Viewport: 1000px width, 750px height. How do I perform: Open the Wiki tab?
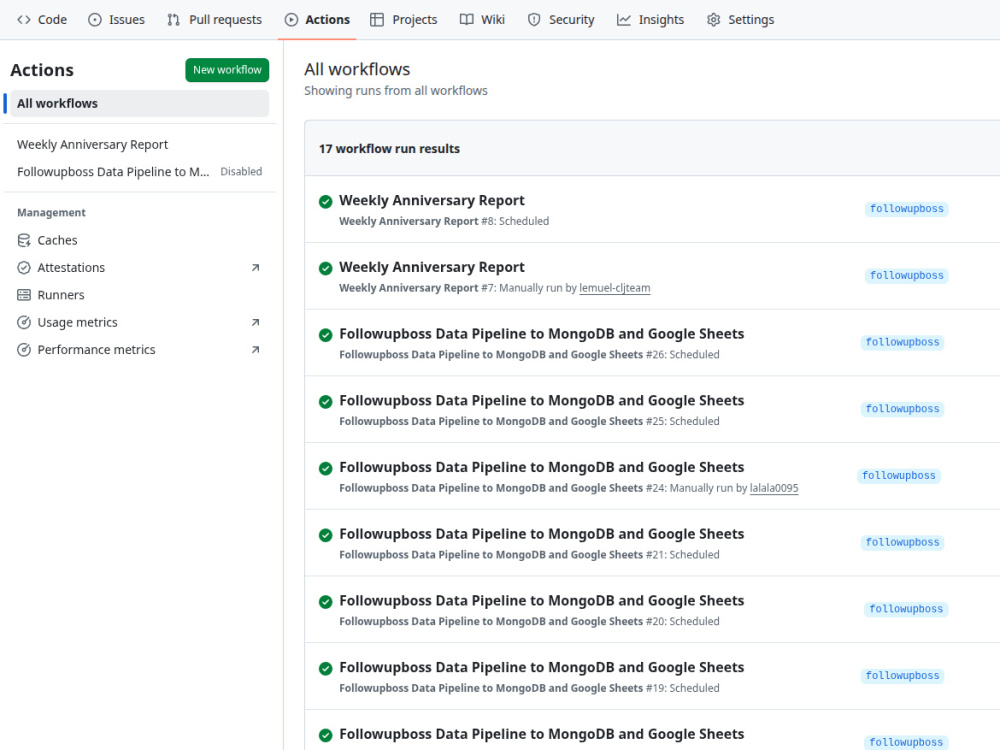pyautogui.click(x=482, y=20)
